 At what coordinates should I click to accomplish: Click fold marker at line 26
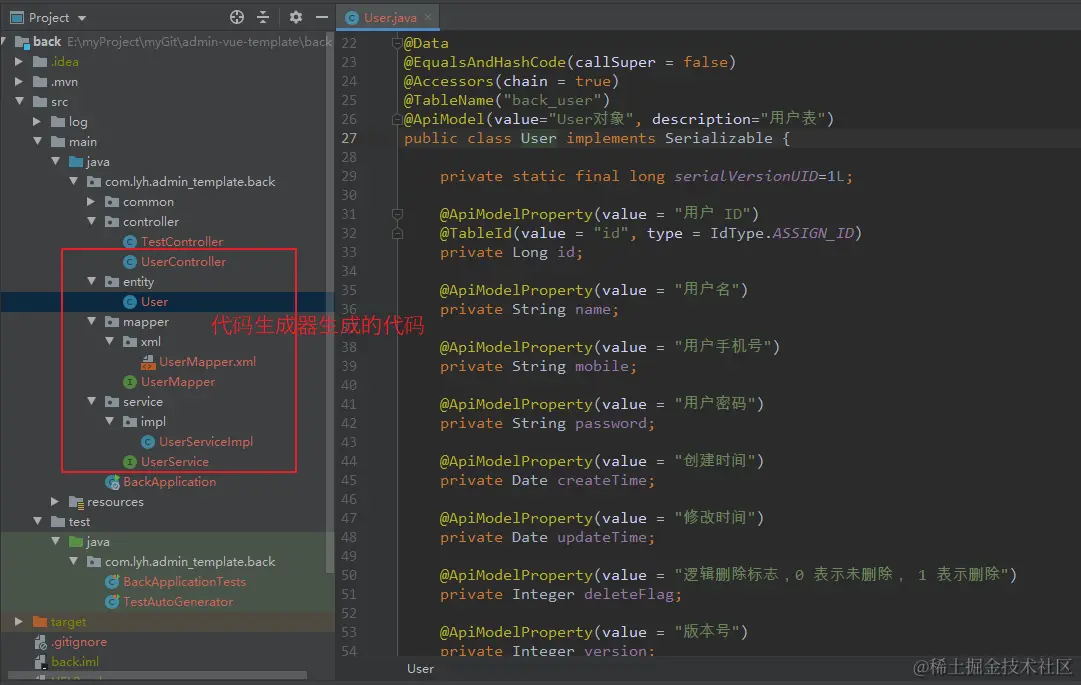coord(396,119)
